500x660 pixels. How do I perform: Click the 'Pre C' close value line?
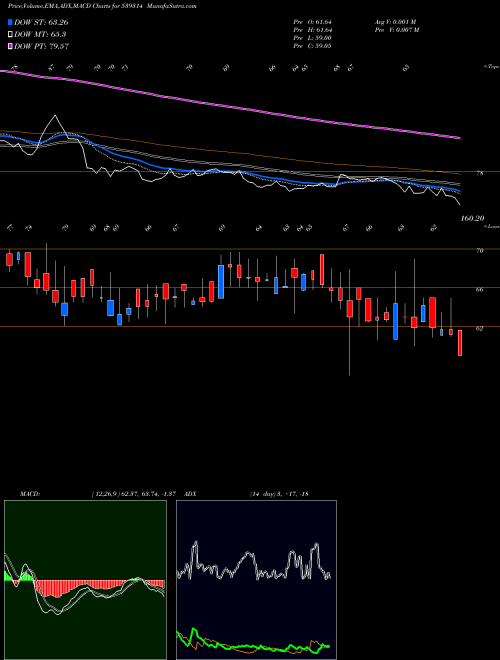tap(313, 46)
